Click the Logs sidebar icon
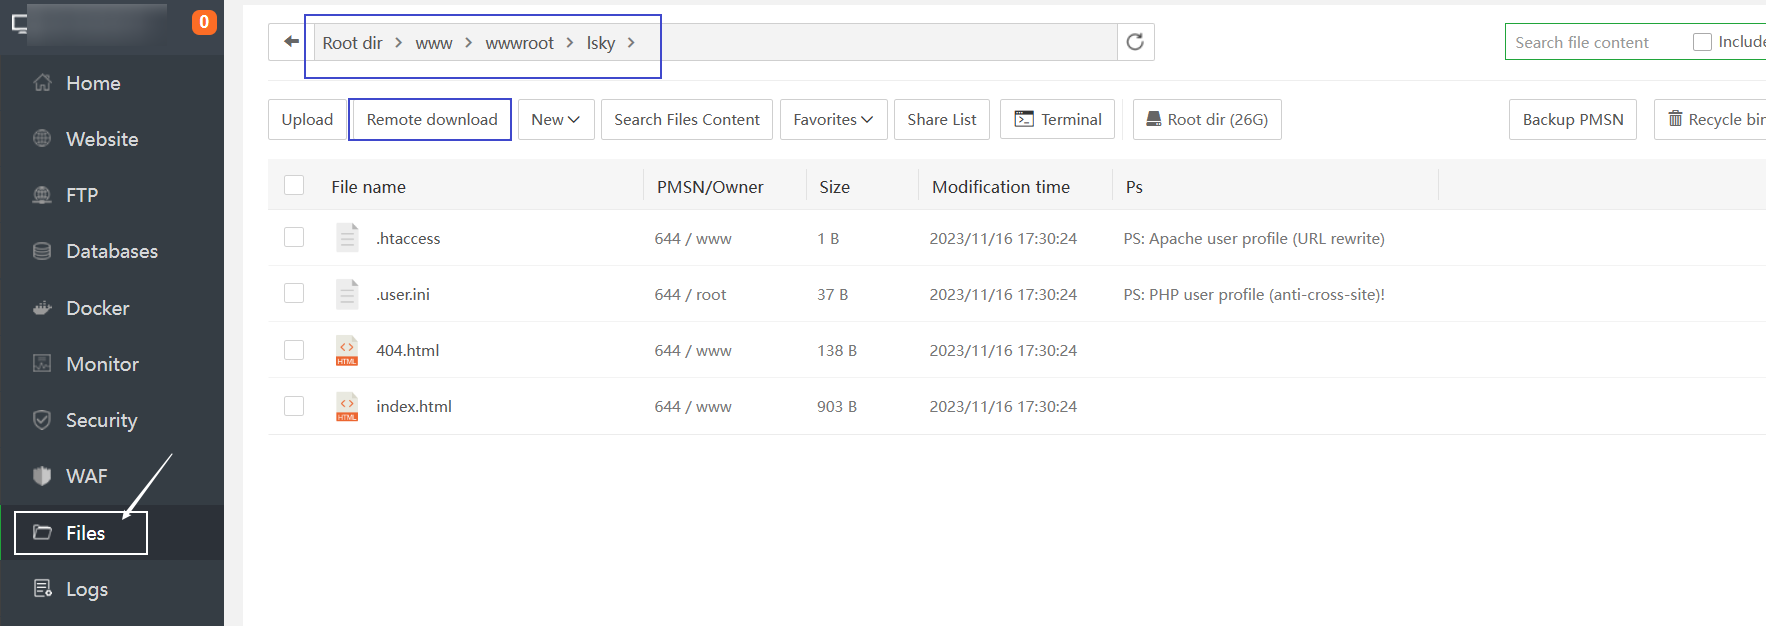Screen dimensions: 1766x626 [x=42, y=589]
